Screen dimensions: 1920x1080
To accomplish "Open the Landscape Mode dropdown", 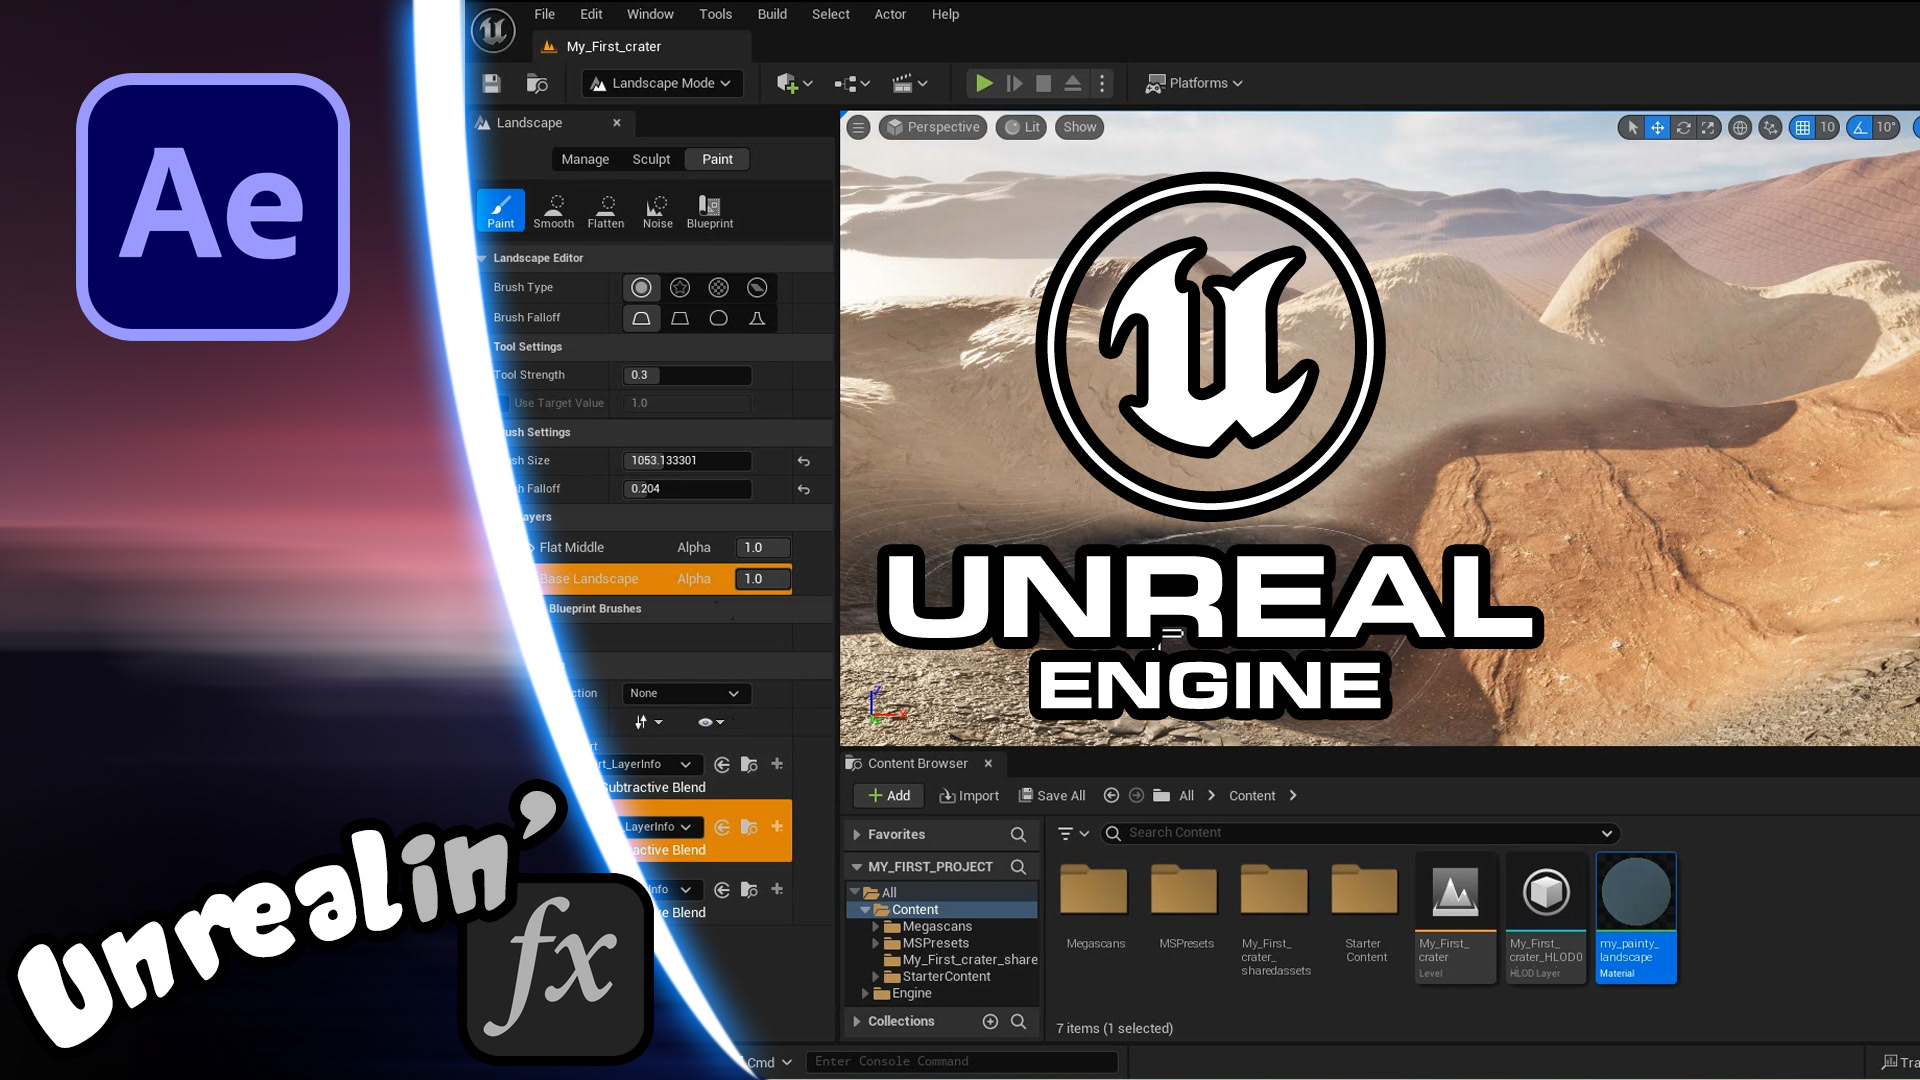I will click(x=662, y=83).
